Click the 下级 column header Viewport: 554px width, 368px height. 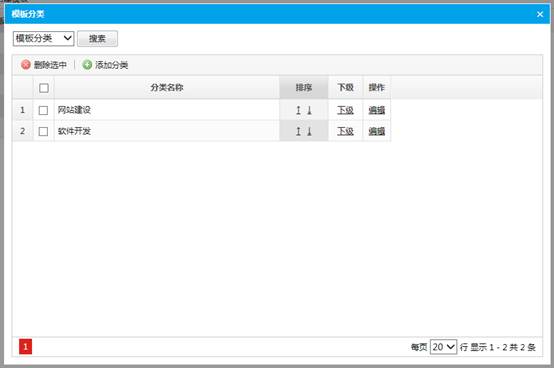coord(345,88)
